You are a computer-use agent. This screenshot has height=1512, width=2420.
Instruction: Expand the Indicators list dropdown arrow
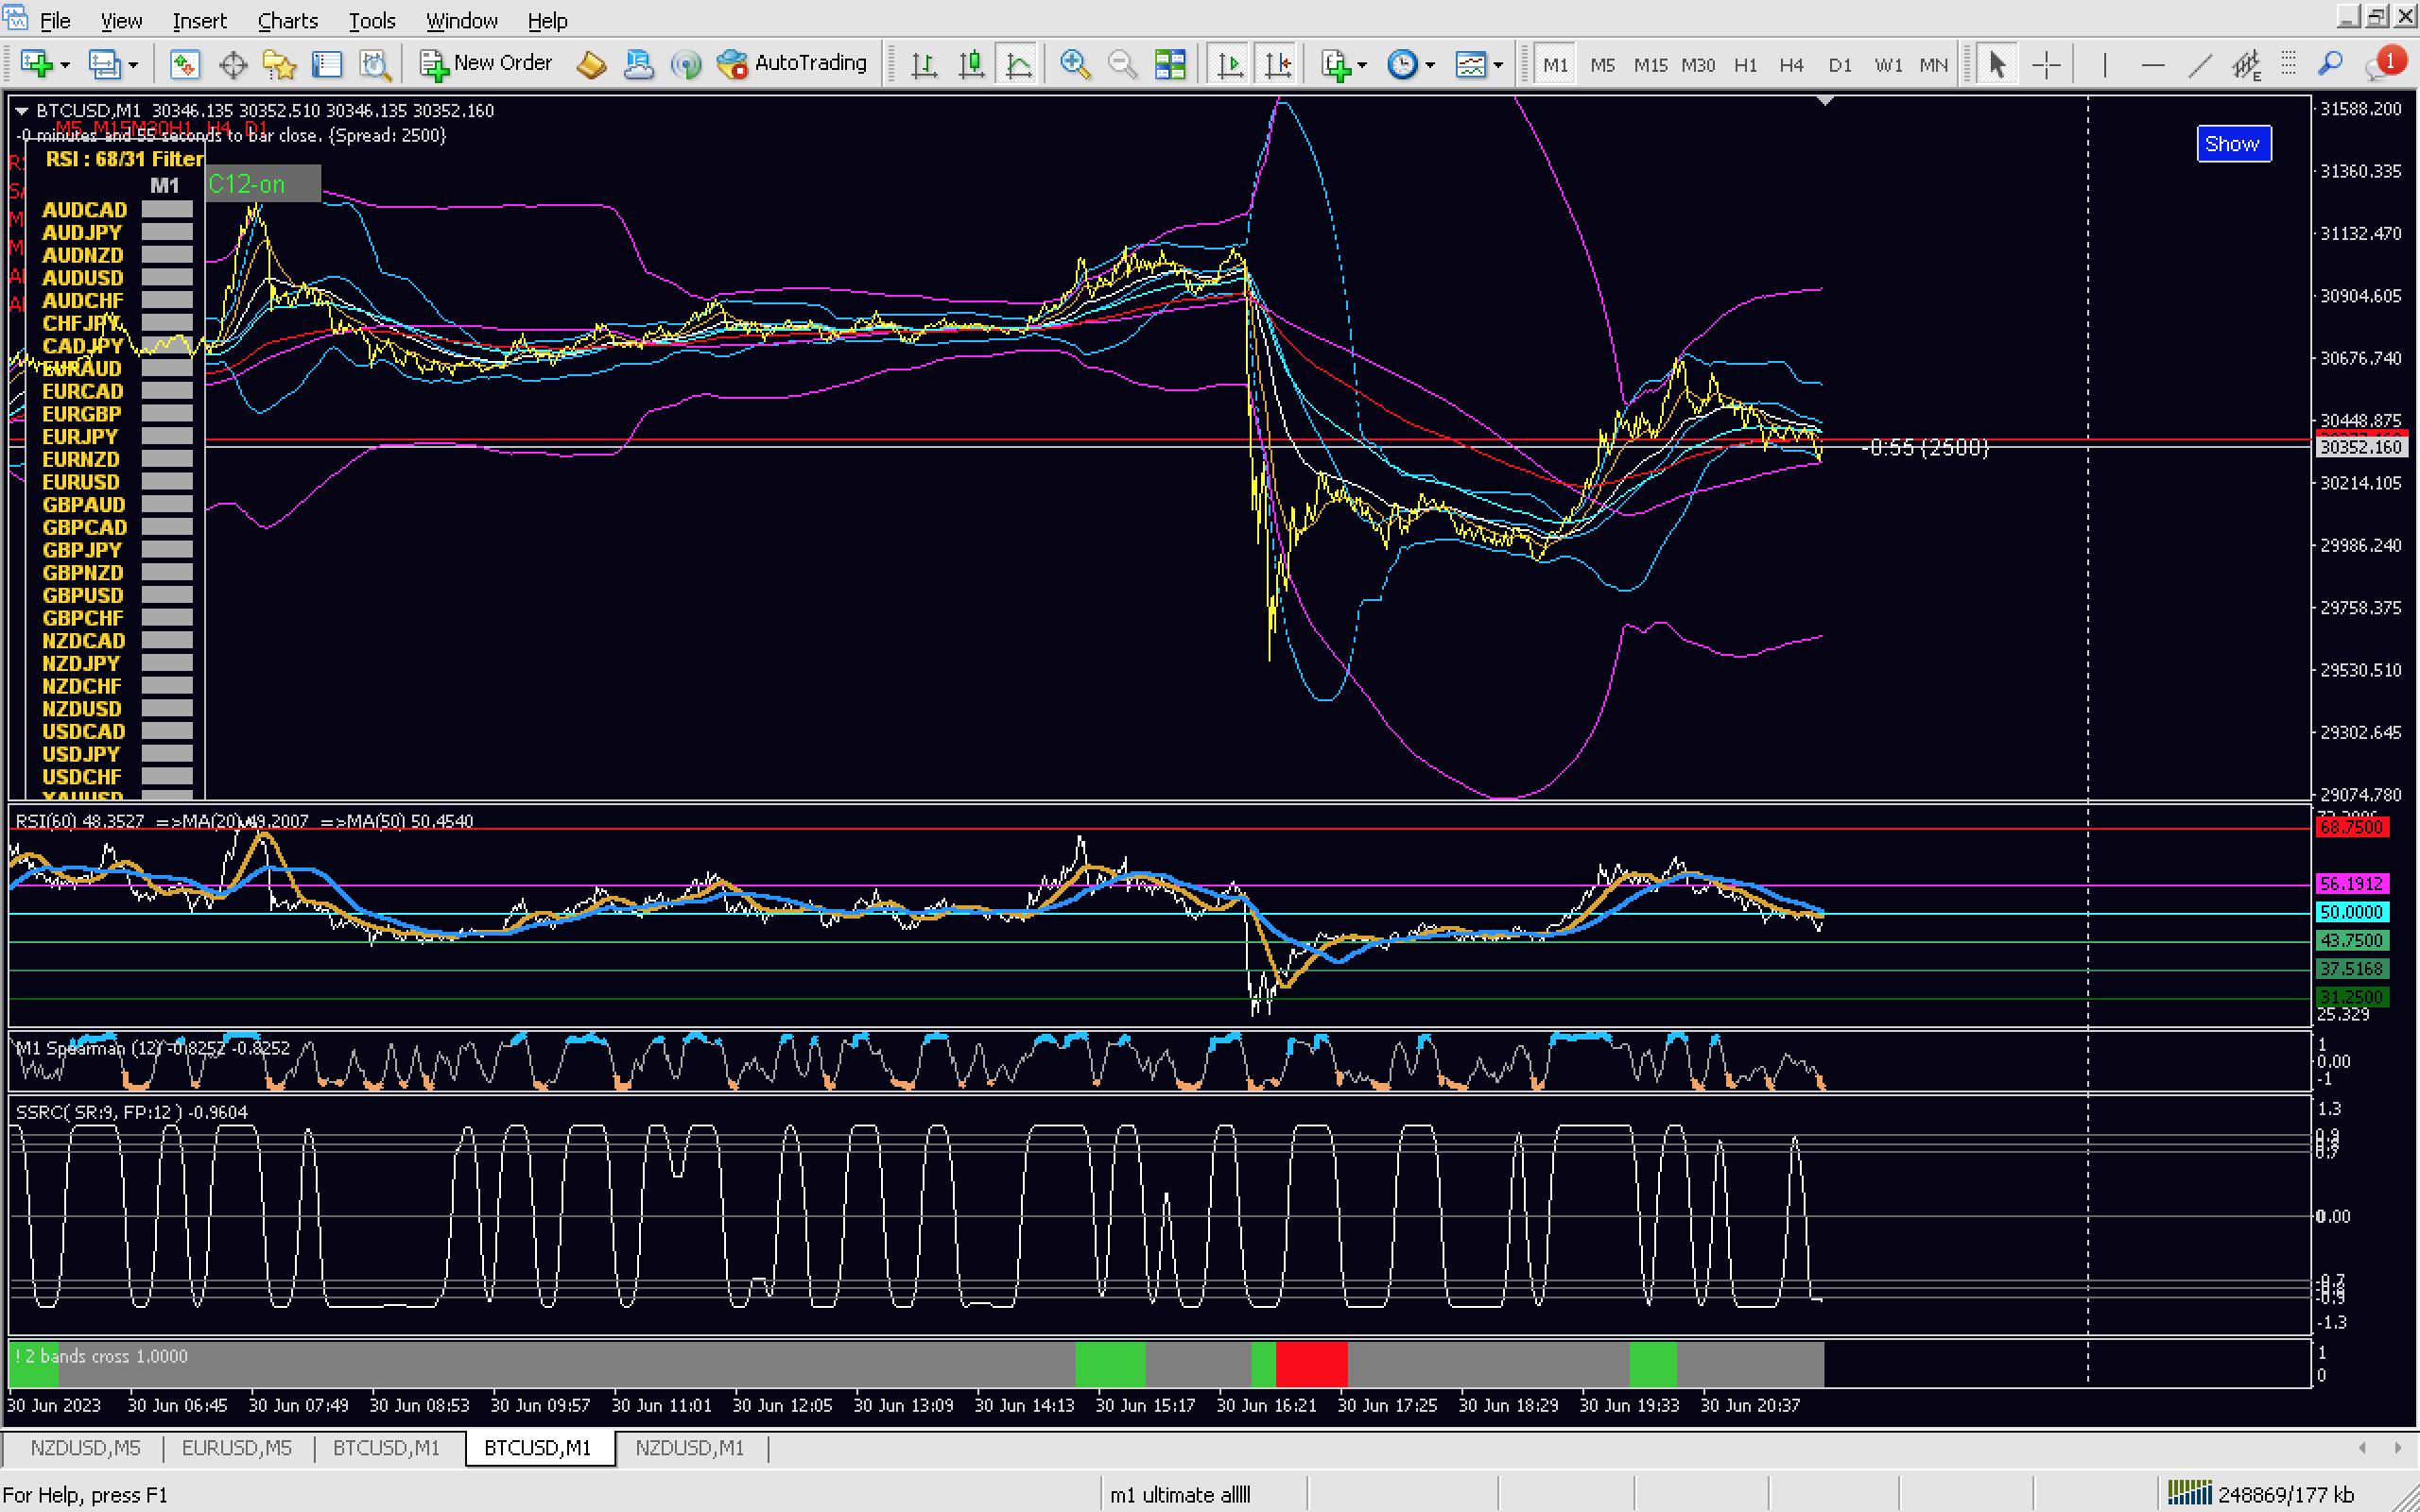1362,65
